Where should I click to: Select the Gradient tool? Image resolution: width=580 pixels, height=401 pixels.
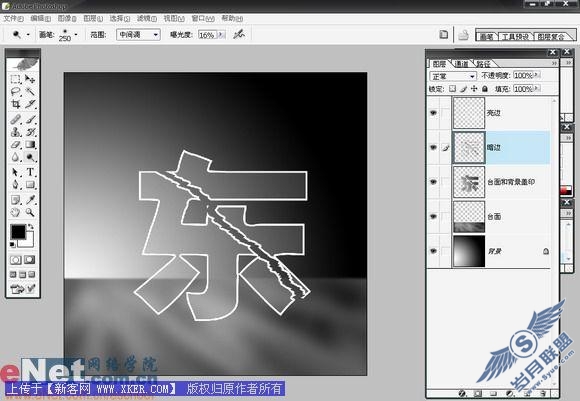[x=30, y=144]
